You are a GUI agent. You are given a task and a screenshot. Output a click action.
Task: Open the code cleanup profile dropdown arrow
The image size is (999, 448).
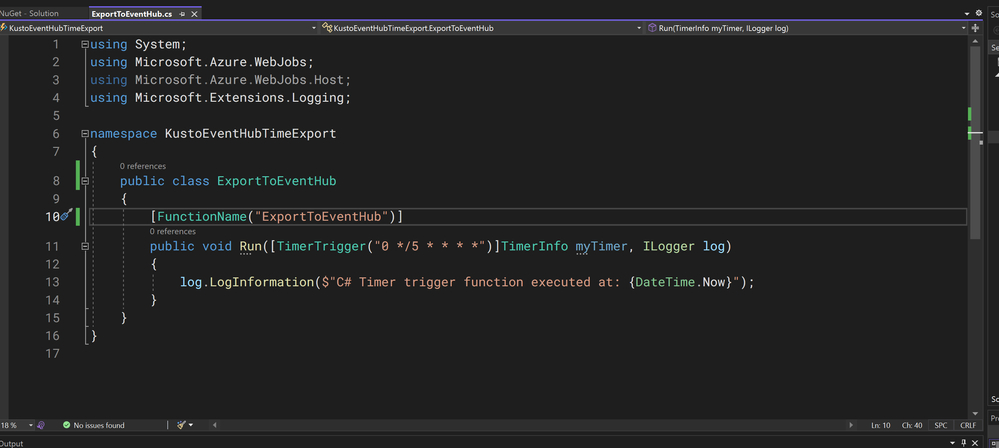[190, 425]
